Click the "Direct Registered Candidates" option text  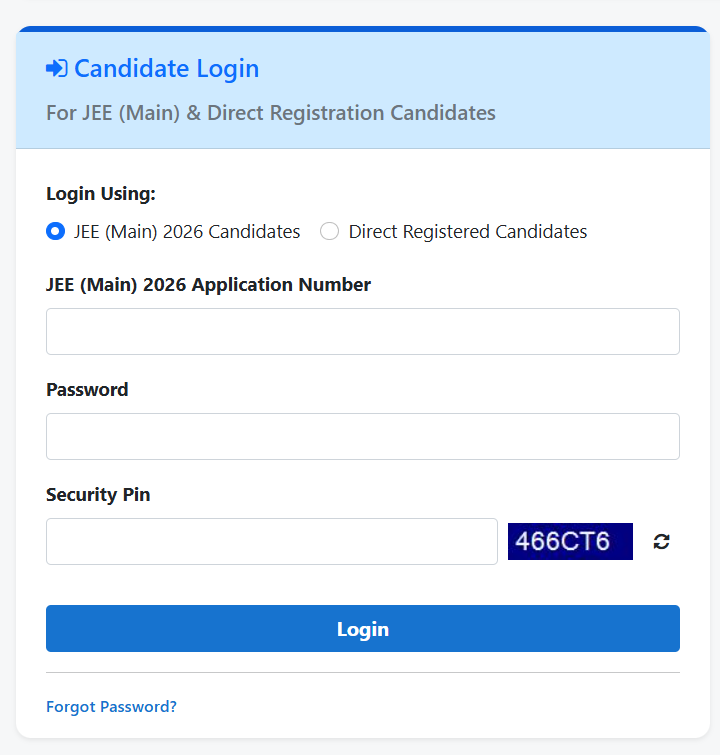pyautogui.click(x=467, y=232)
